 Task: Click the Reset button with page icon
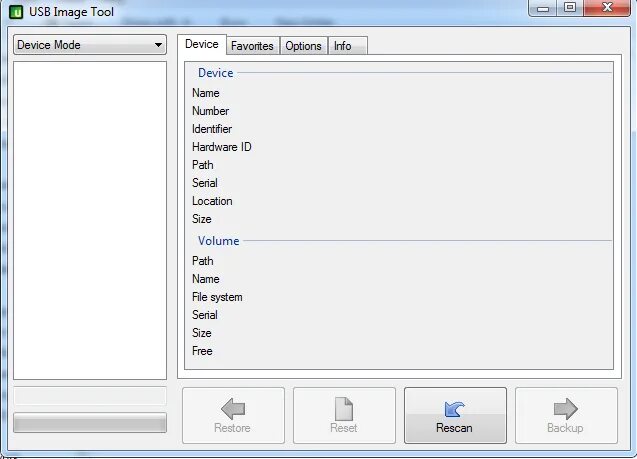344,415
